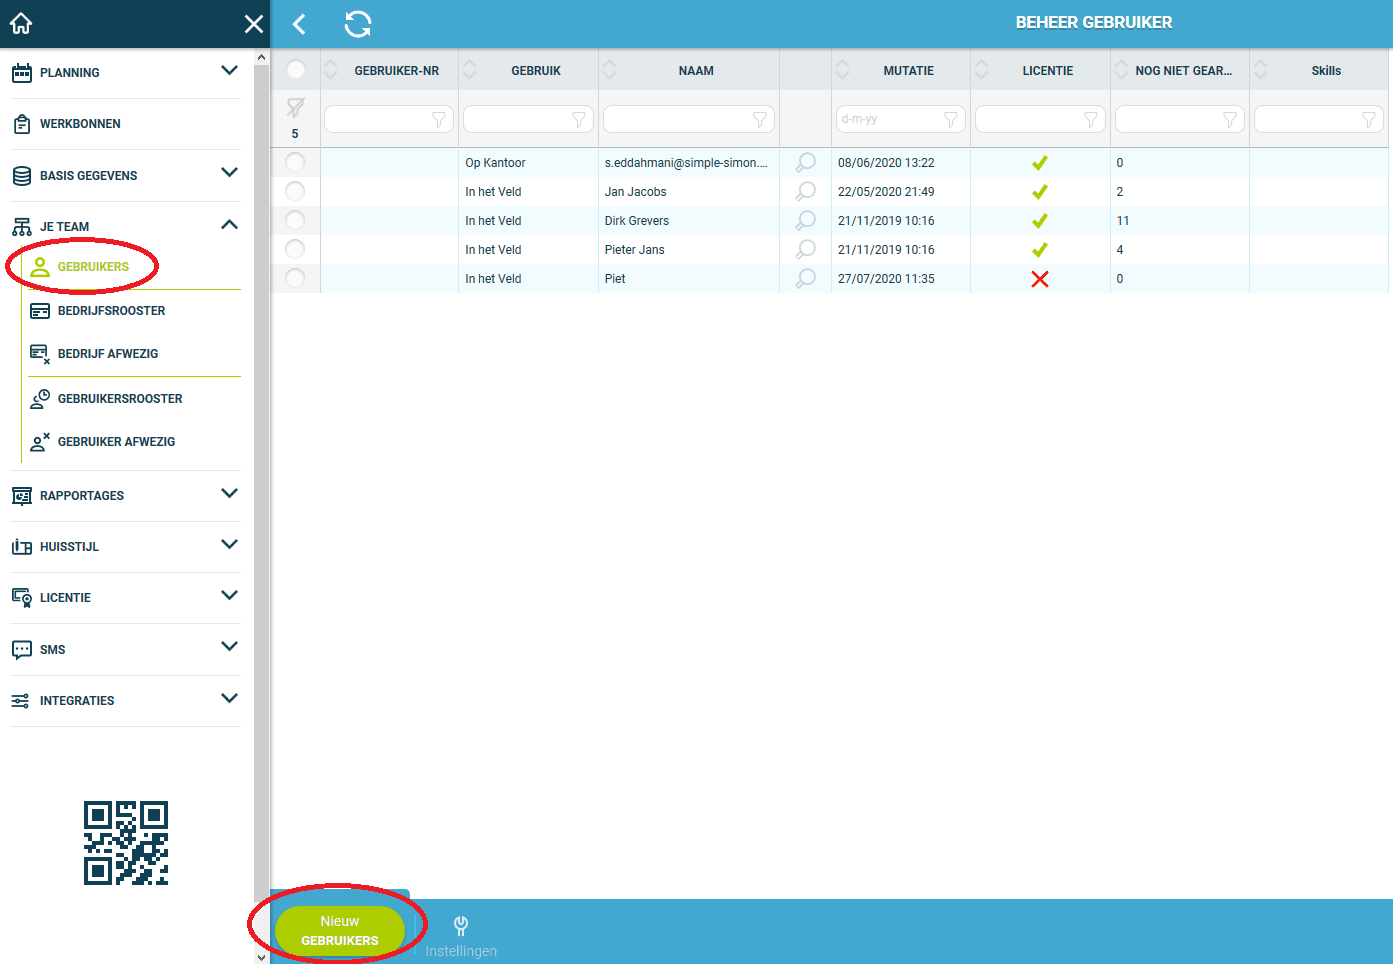Screen dimensions: 1393x964
Task: Open the Werkbonnen clipboard icon
Action: 22,124
